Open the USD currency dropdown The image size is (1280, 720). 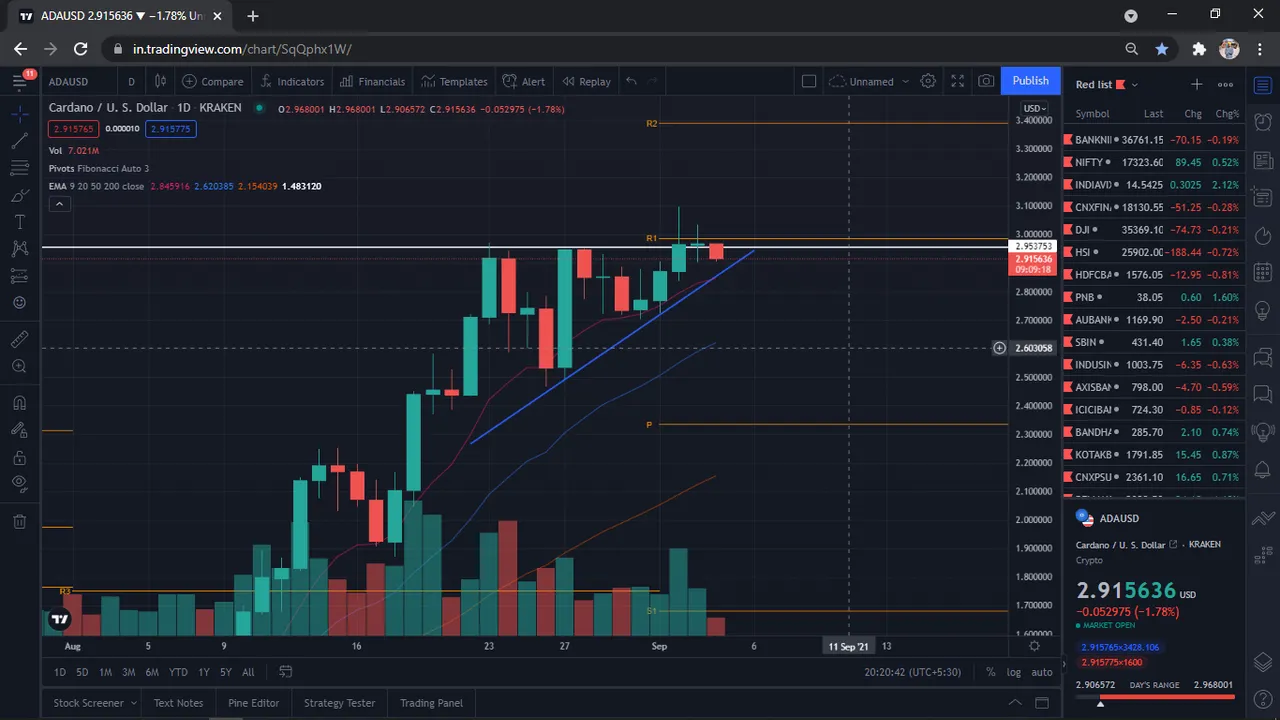(x=1034, y=108)
